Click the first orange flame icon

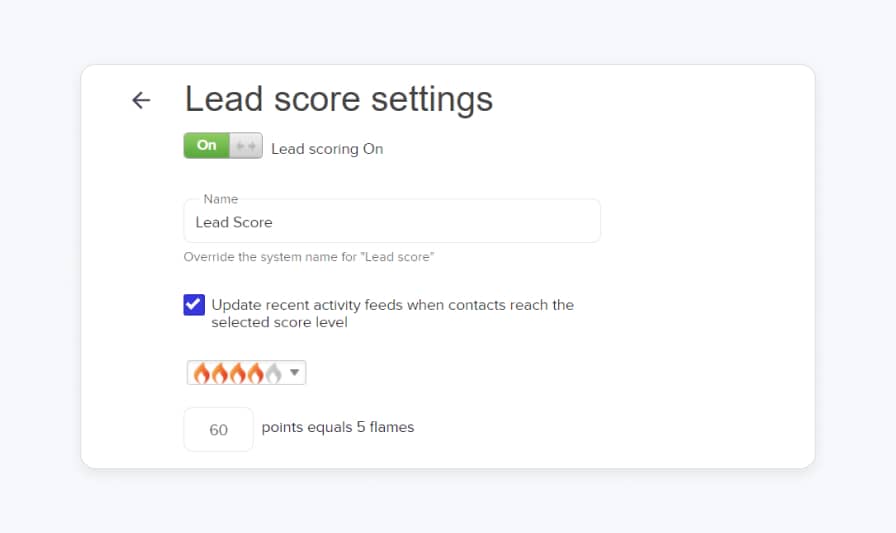pyautogui.click(x=201, y=373)
